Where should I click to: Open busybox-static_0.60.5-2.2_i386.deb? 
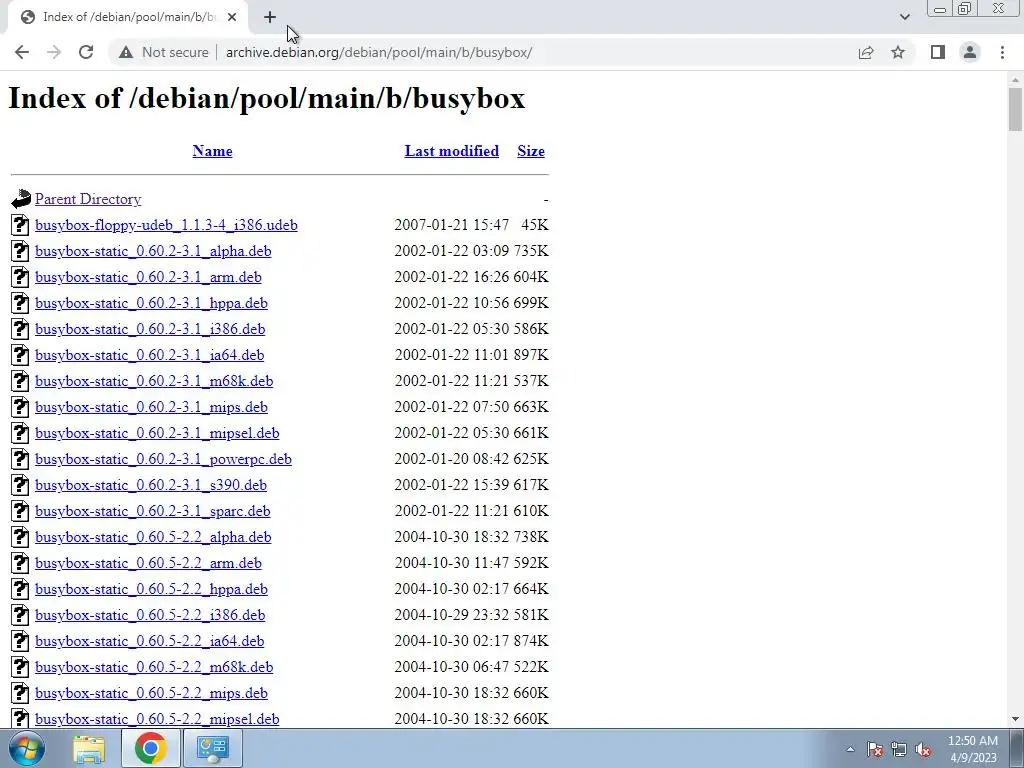point(150,615)
